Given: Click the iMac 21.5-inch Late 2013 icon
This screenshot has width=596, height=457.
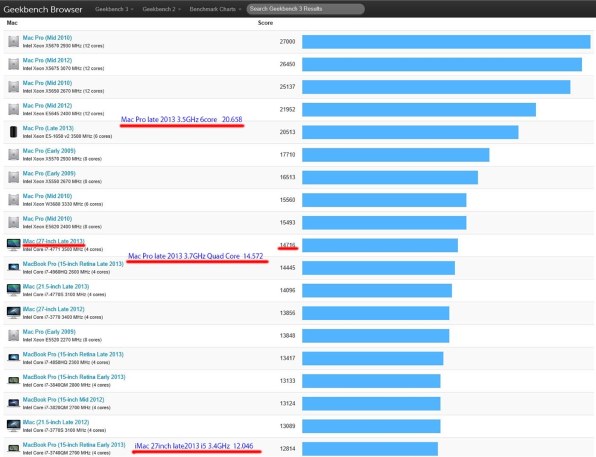Looking at the screenshot, I should (x=14, y=290).
